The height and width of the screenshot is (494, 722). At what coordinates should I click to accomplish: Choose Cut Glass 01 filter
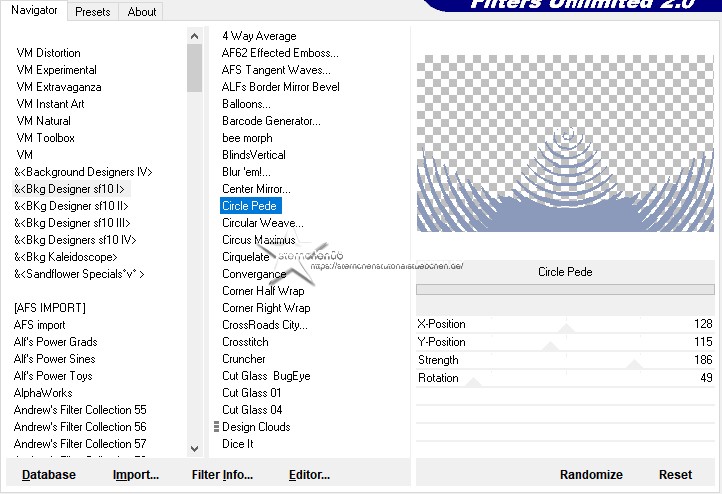[251, 393]
